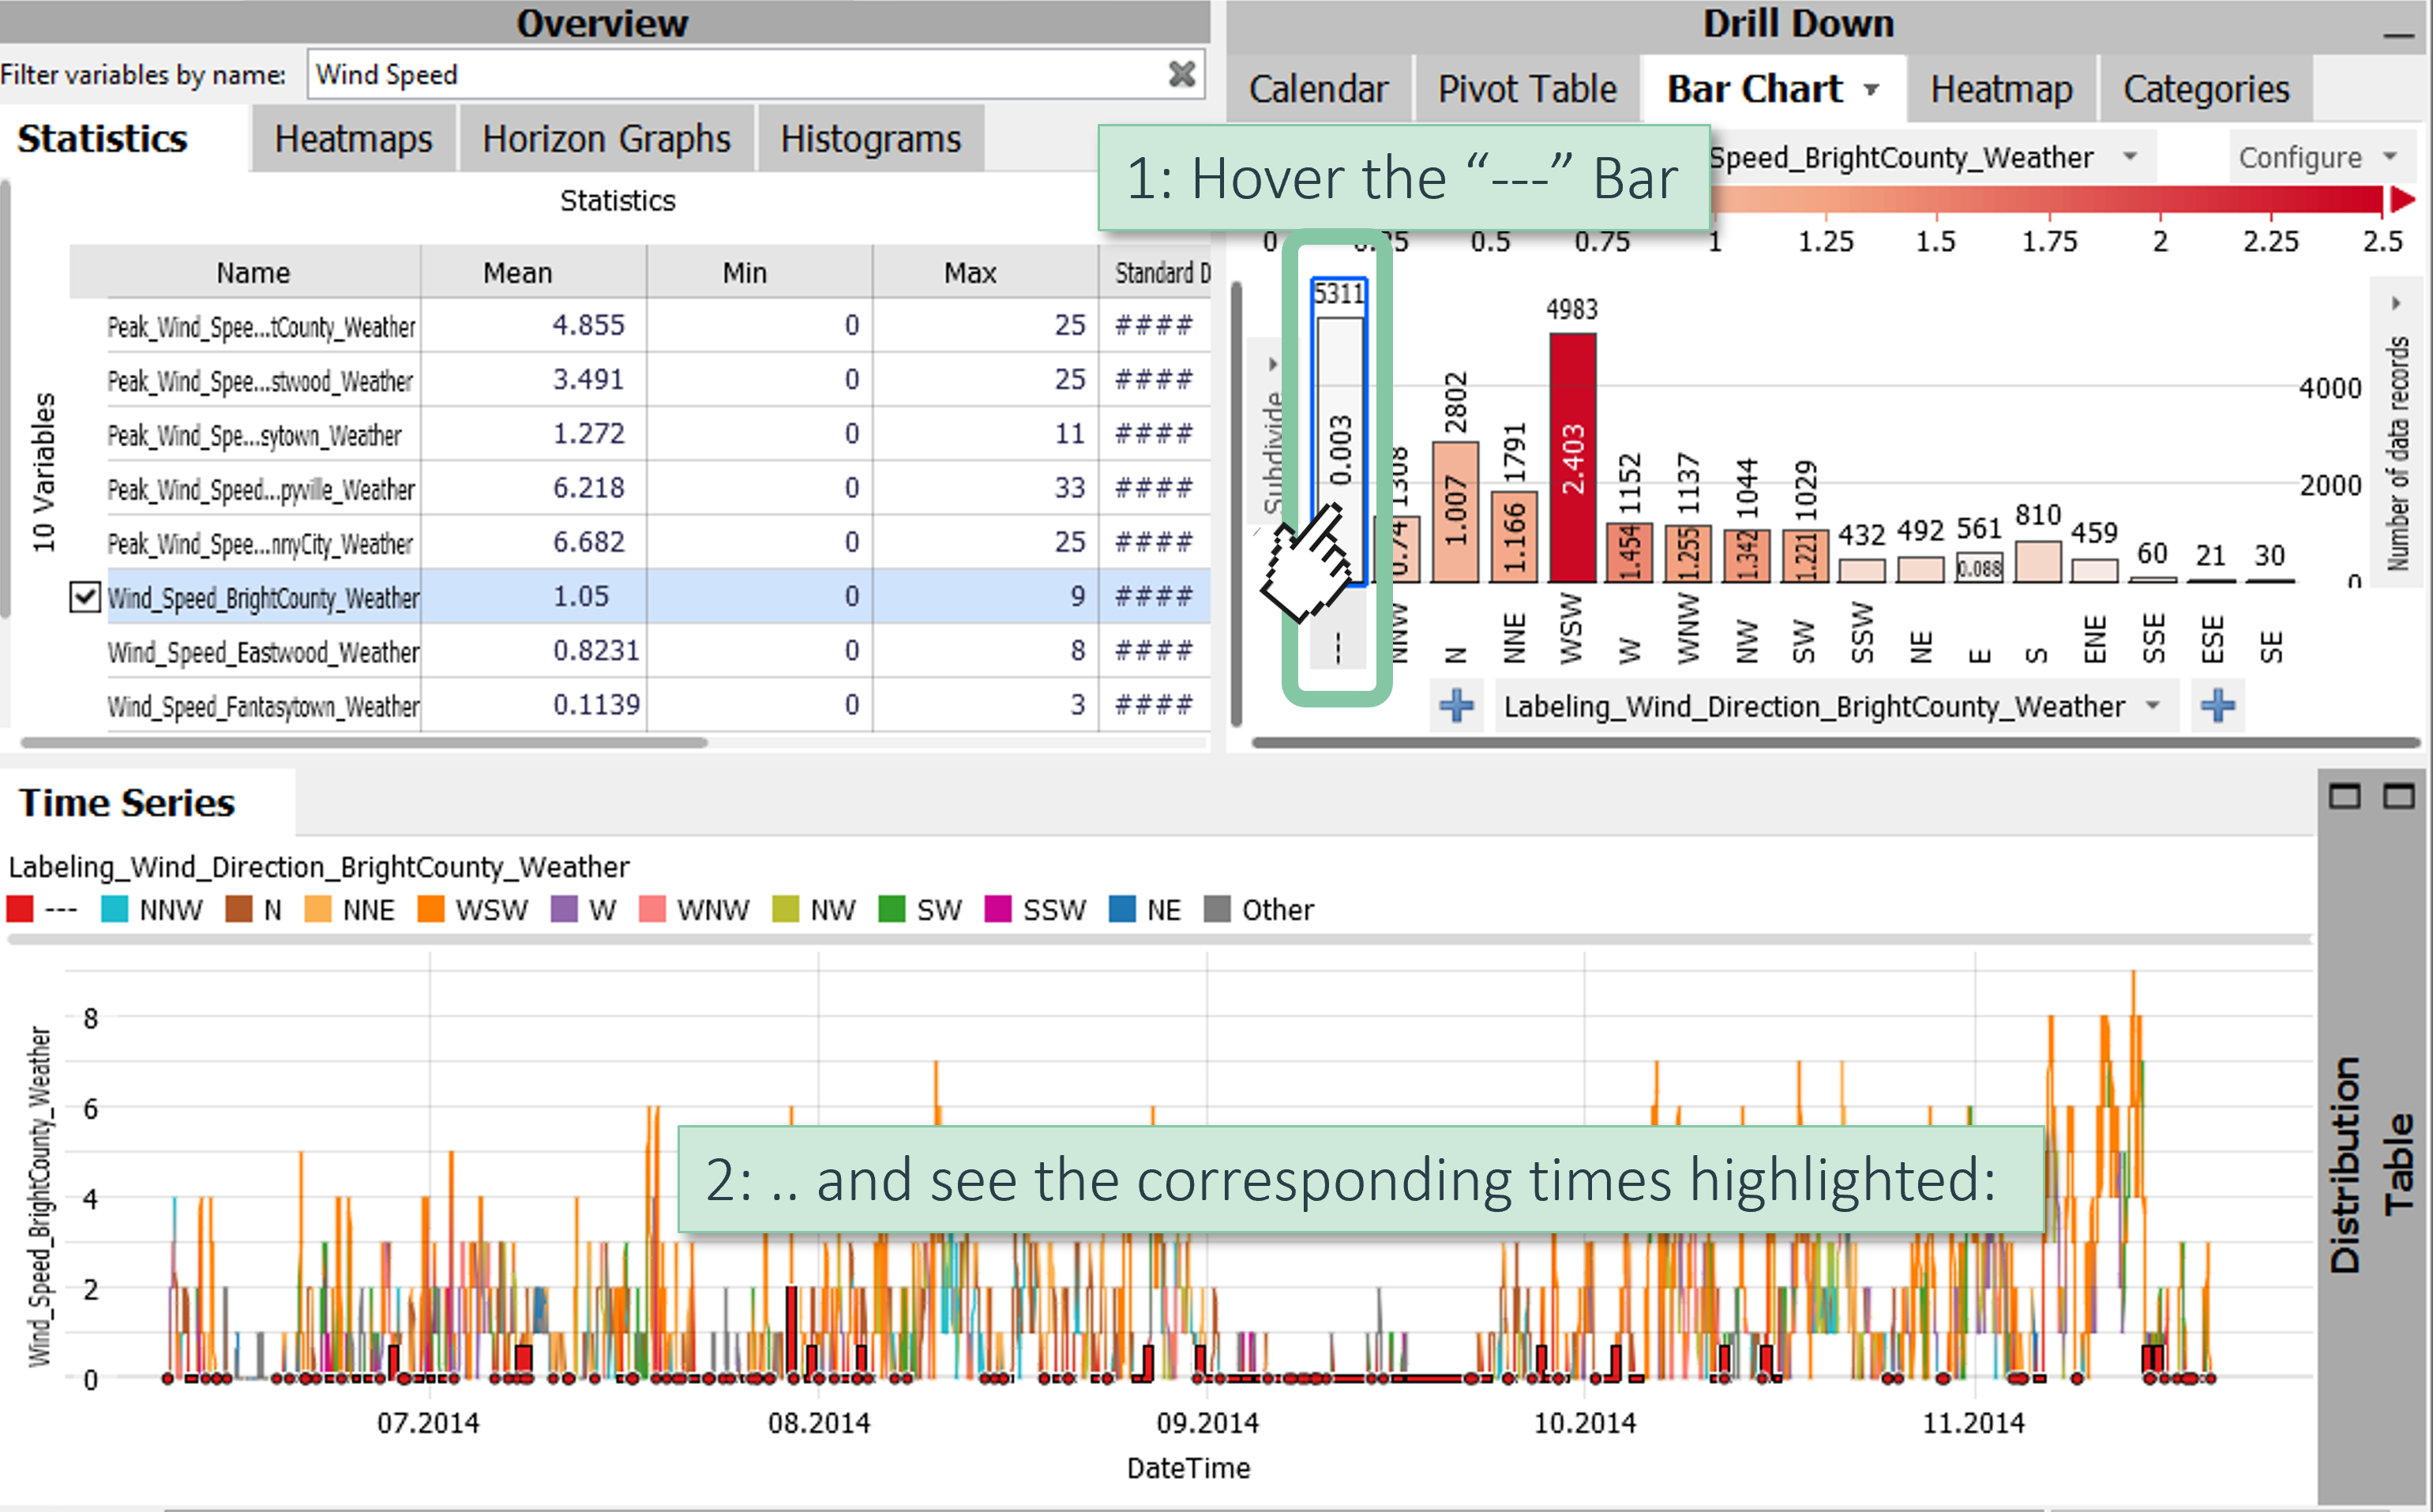Clear the variable name filter

click(x=1181, y=74)
